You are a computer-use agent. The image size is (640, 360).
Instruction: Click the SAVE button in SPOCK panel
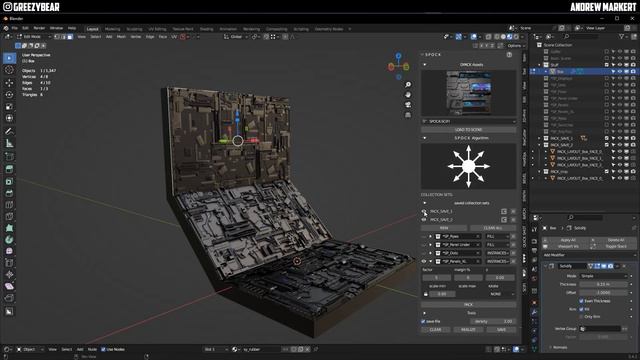tap(501, 330)
